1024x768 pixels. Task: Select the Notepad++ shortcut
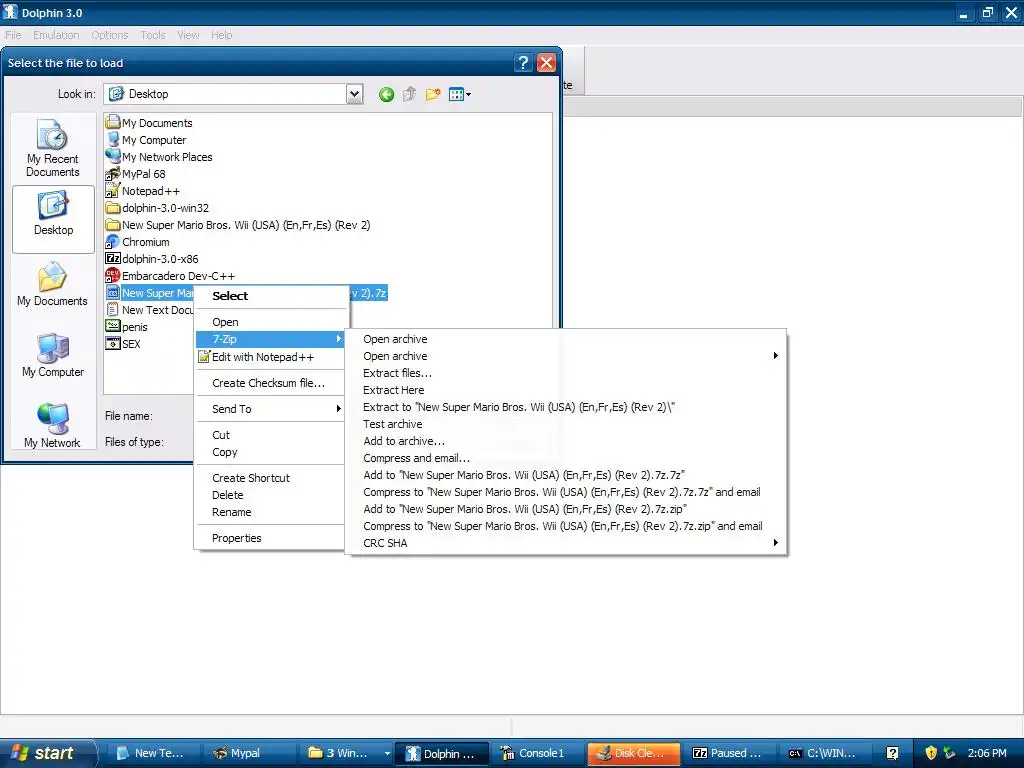pos(142,191)
